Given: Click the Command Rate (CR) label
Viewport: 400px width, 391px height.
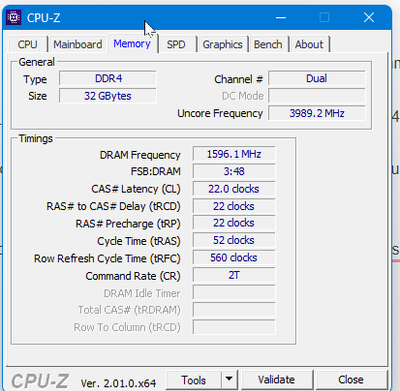Looking at the screenshot, I should [133, 276].
